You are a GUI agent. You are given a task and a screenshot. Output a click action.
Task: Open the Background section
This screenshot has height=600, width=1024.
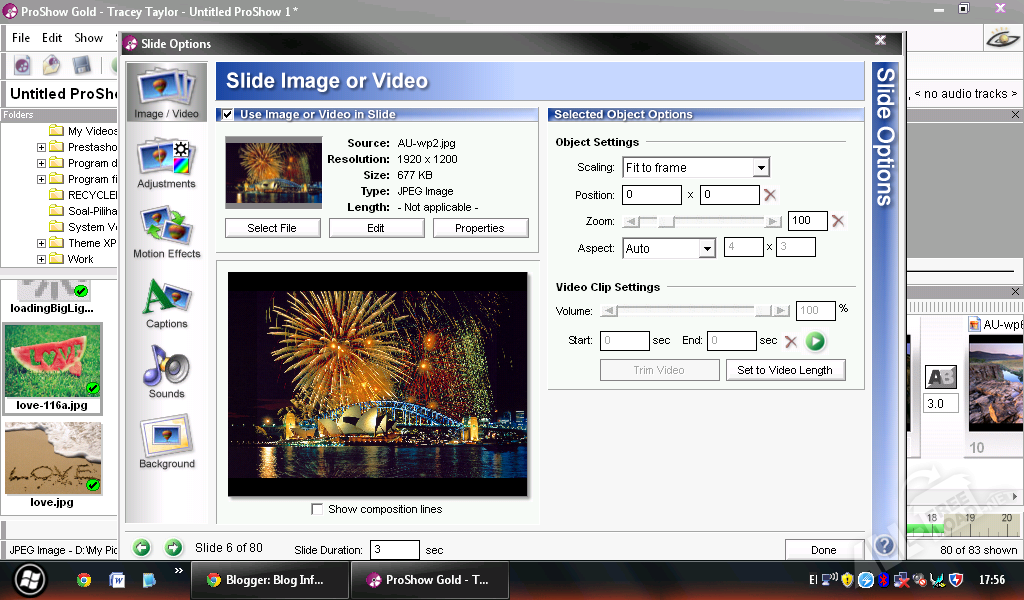tap(166, 442)
